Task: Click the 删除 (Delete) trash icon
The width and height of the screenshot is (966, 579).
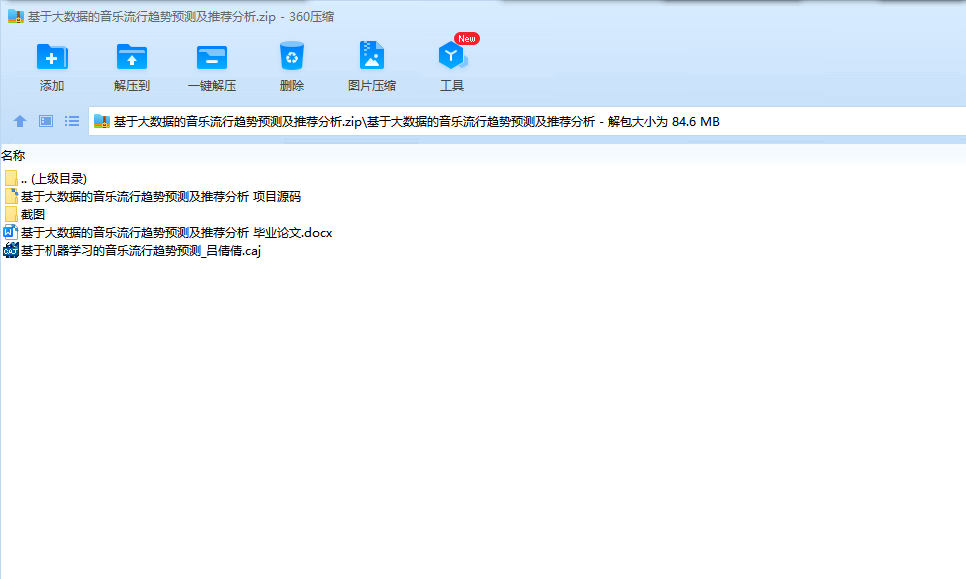Action: [291, 56]
